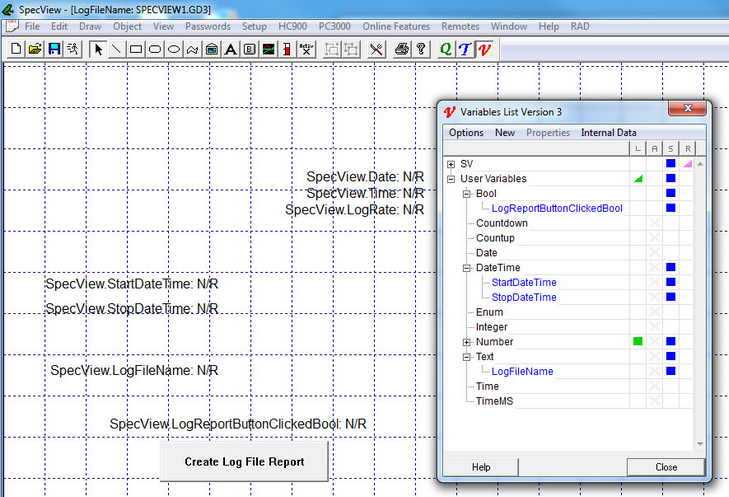
Task: Click the New file toolbar icon
Action: point(16,49)
